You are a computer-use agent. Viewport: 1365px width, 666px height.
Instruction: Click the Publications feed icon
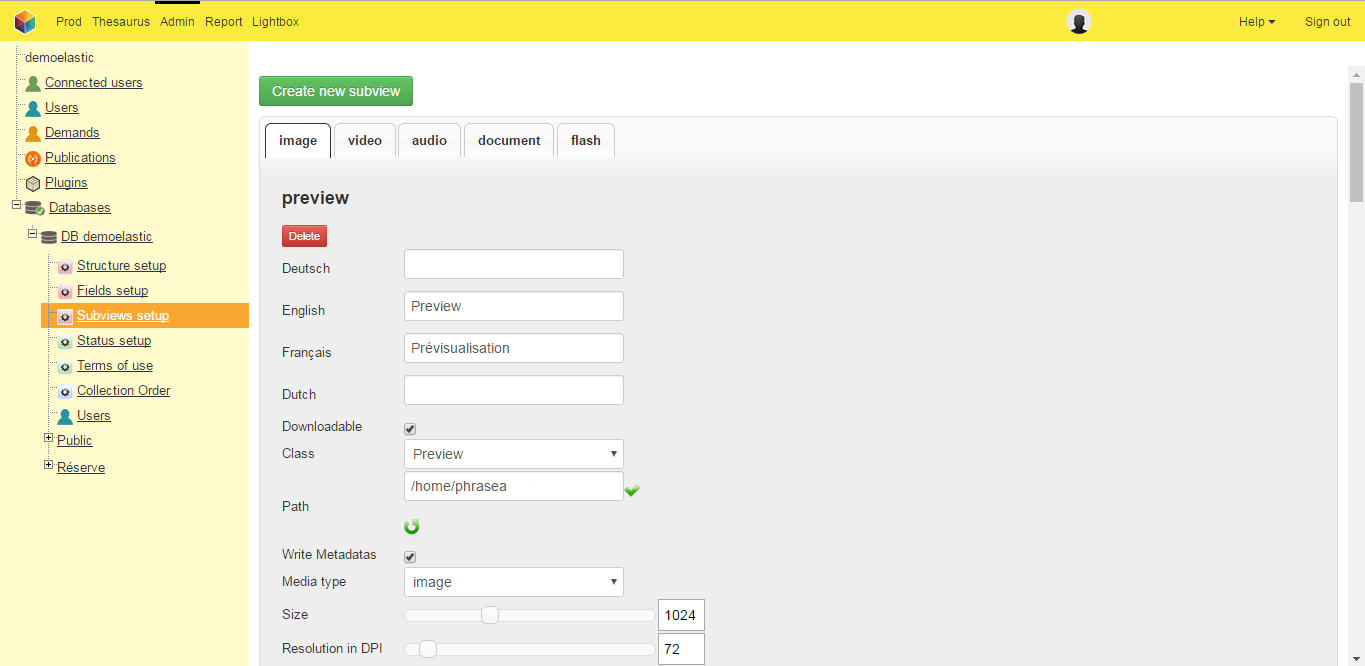33,158
